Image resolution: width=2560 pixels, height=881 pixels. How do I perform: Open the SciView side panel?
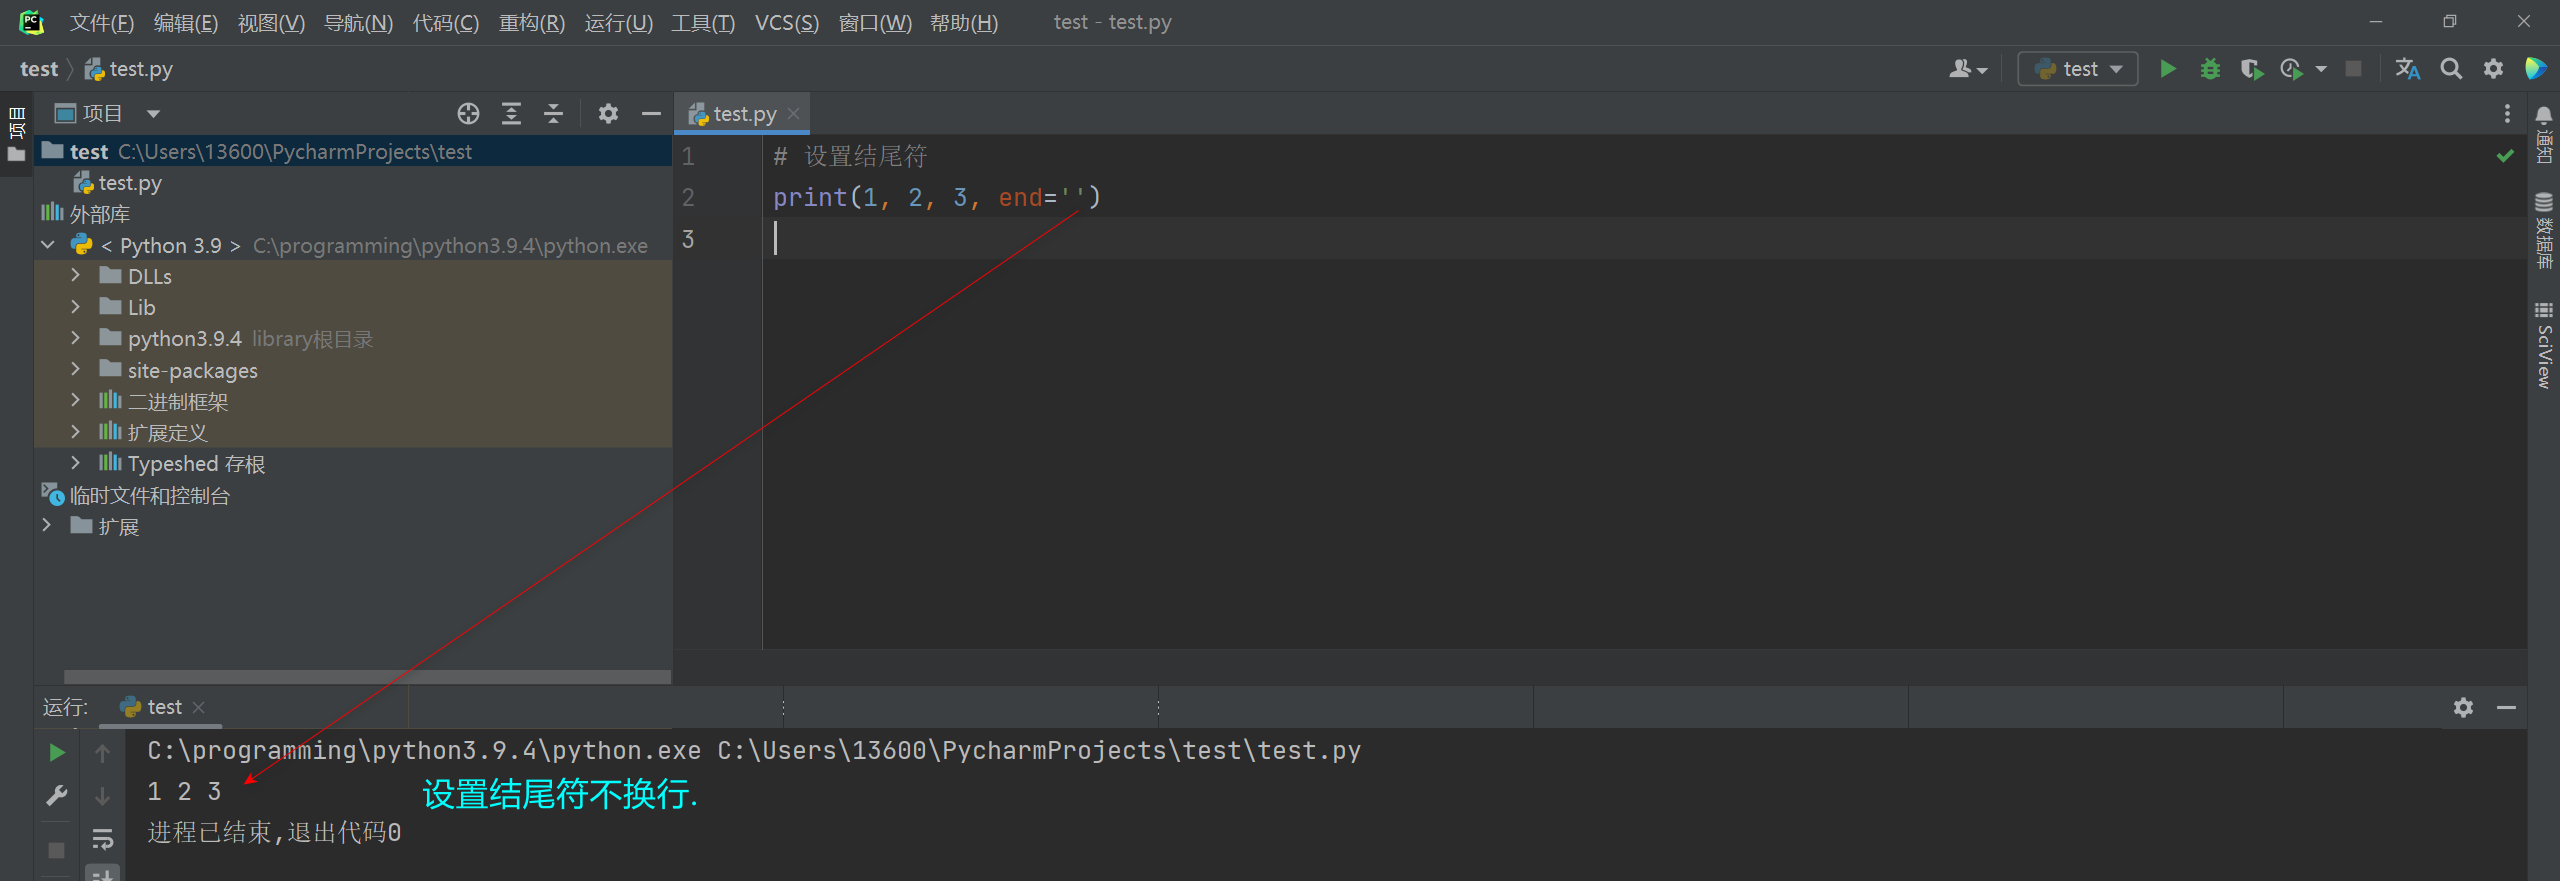(2544, 345)
